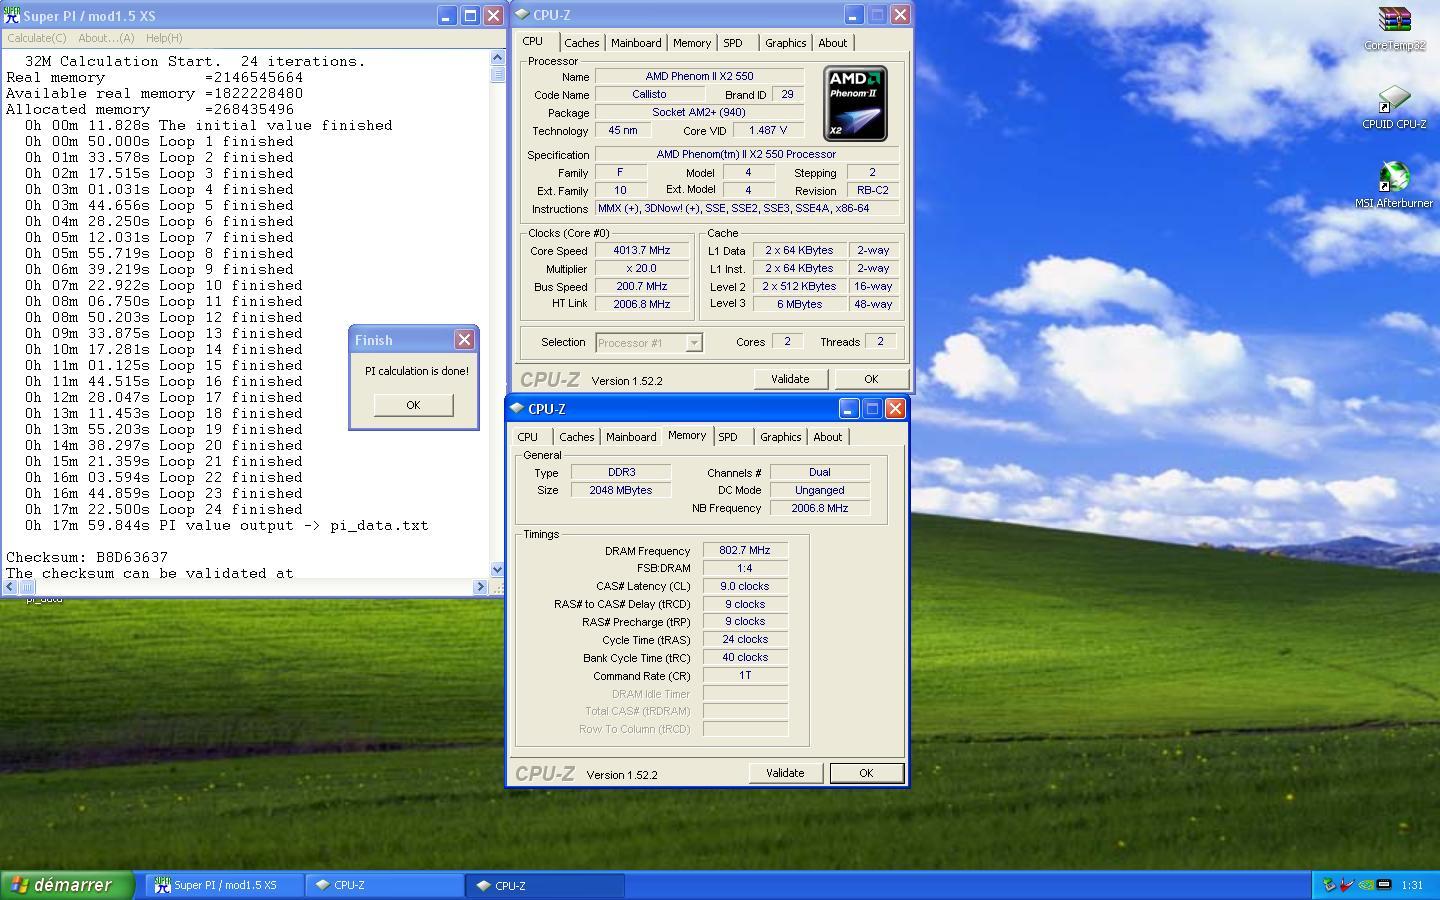This screenshot has height=900, width=1440.
Task: Click the rightmost tray icon before the clock
Action: tap(1384, 885)
